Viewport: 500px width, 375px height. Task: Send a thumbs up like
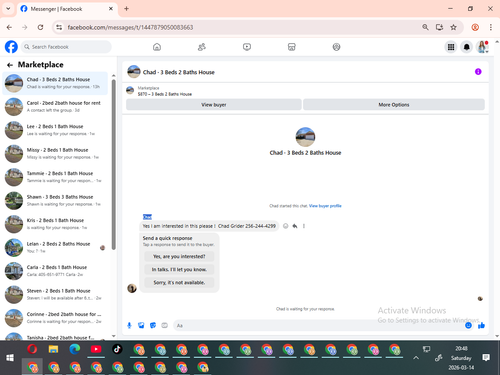tap(481, 325)
